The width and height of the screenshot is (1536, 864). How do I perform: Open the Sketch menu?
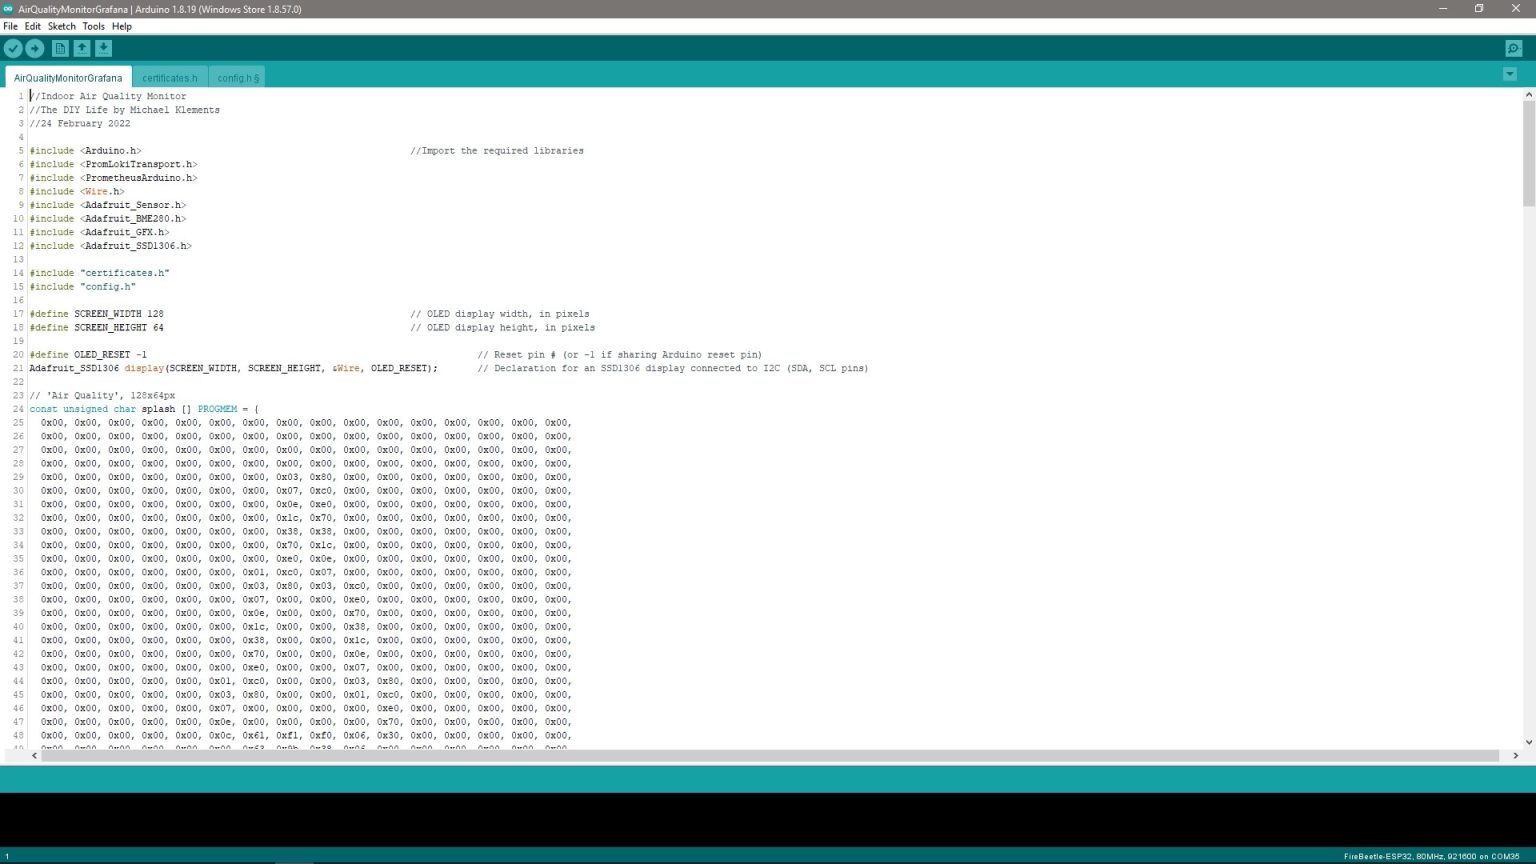[62, 26]
